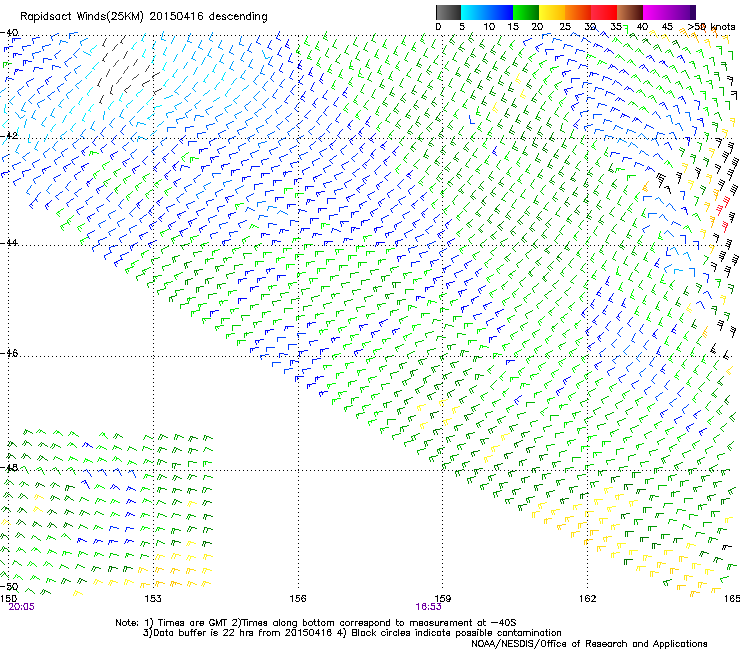The image size is (740, 650).
Task: Click the 'NOAA/NESDIS/Office of Research and Applications' credit
Action: tap(589, 644)
